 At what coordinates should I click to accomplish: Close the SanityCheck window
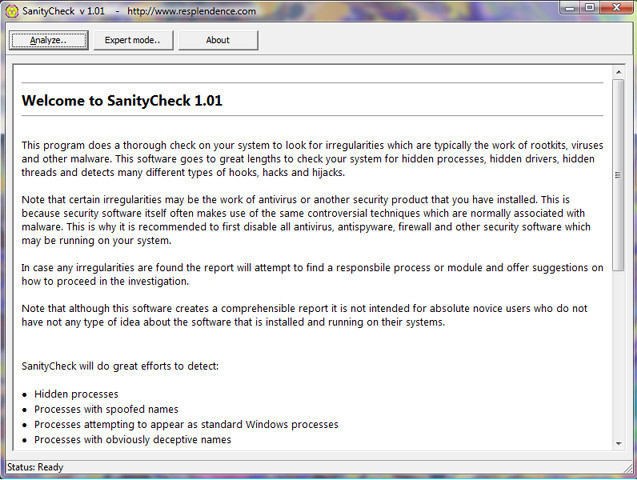pyautogui.click(x=616, y=8)
